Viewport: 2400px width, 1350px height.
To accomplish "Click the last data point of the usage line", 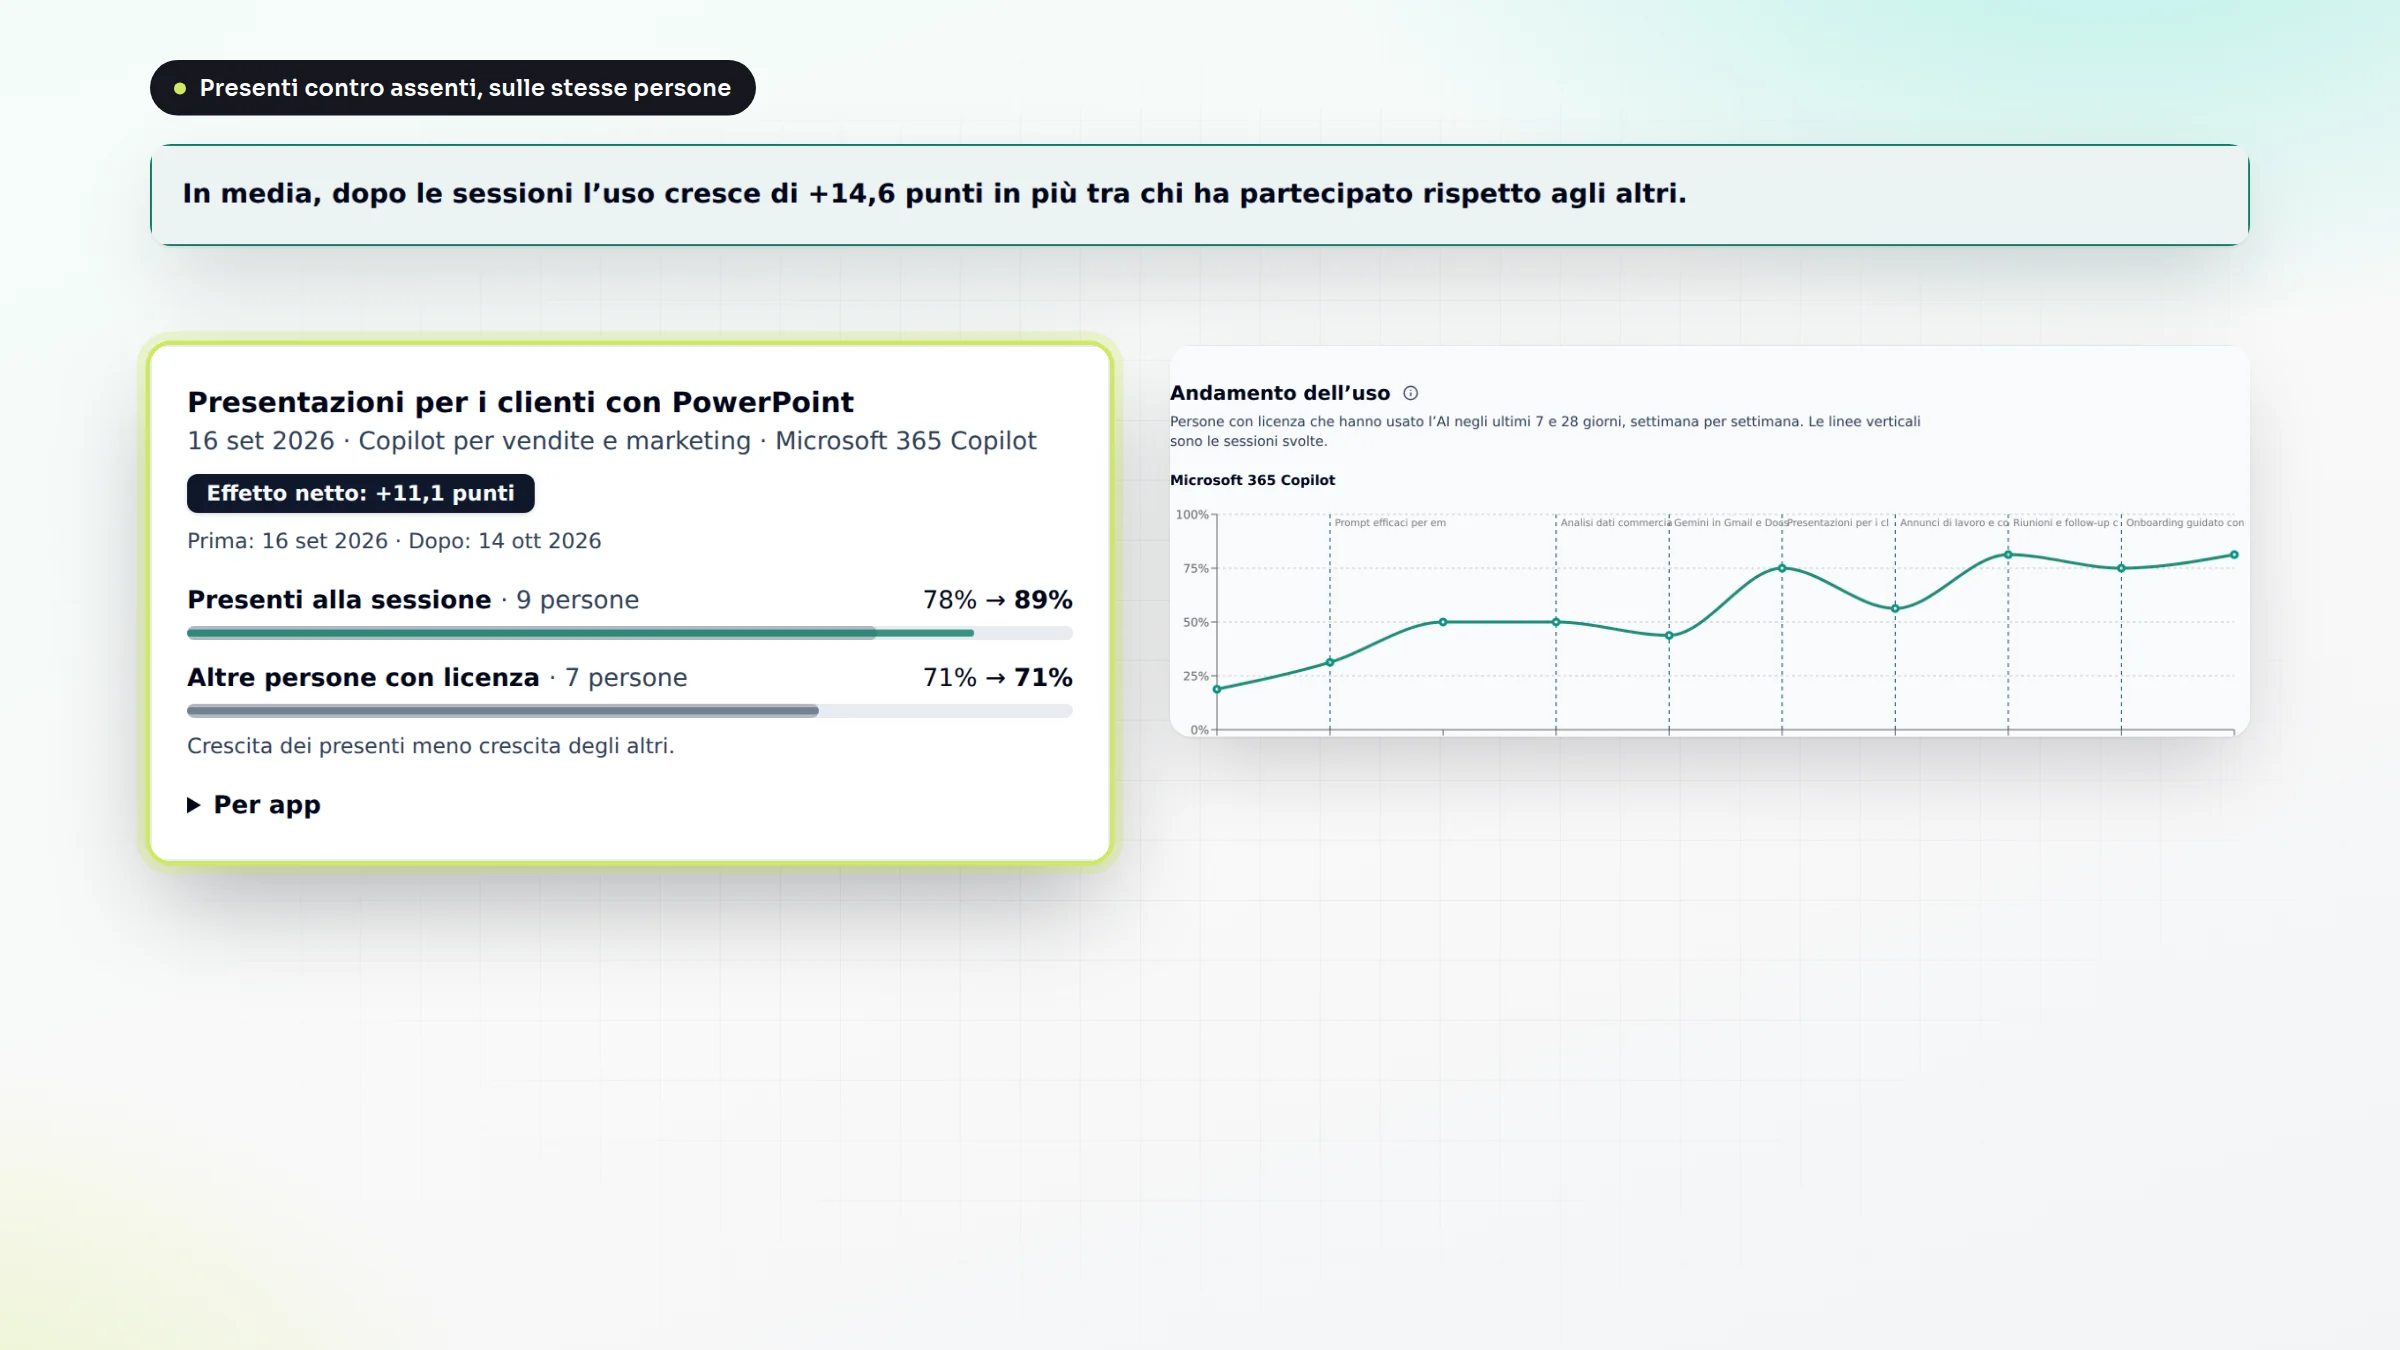I will pos(2234,555).
